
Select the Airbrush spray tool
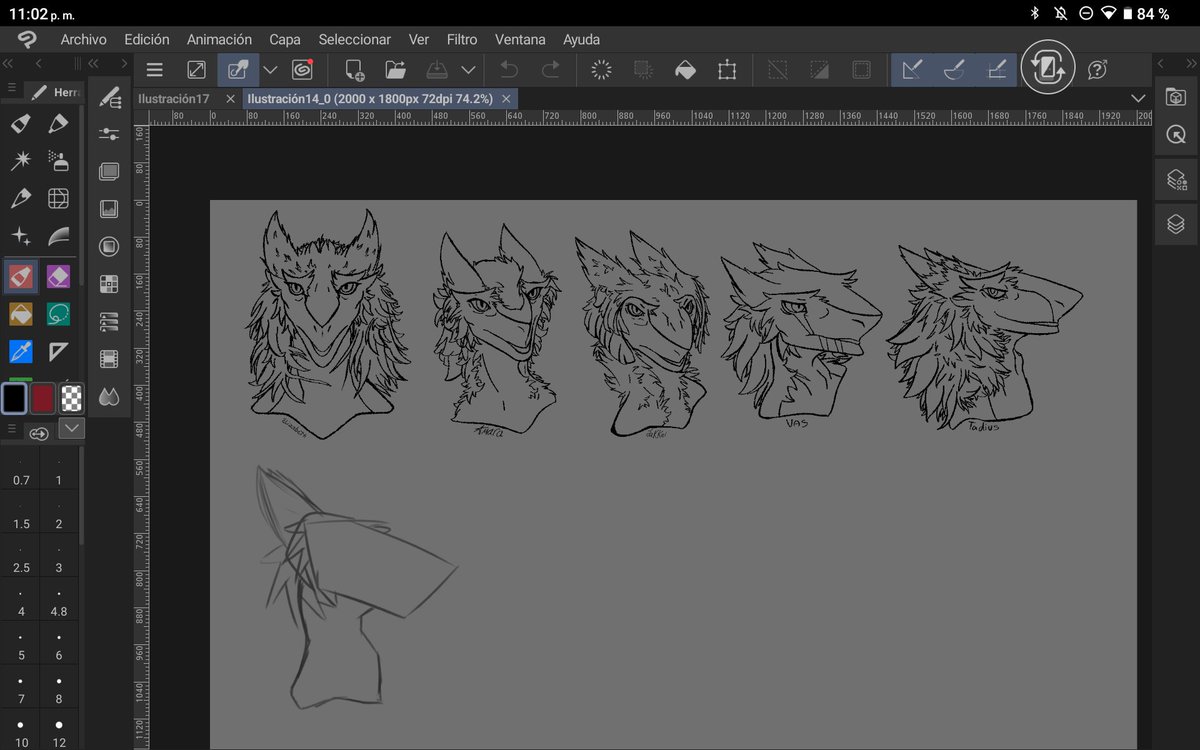point(58,160)
